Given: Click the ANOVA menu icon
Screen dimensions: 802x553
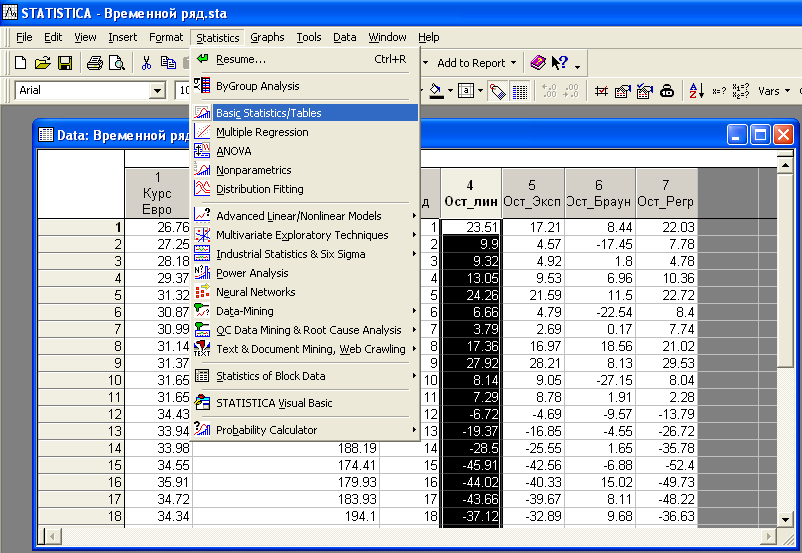Looking at the screenshot, I should pyautogui.click(x=202, y=150).
